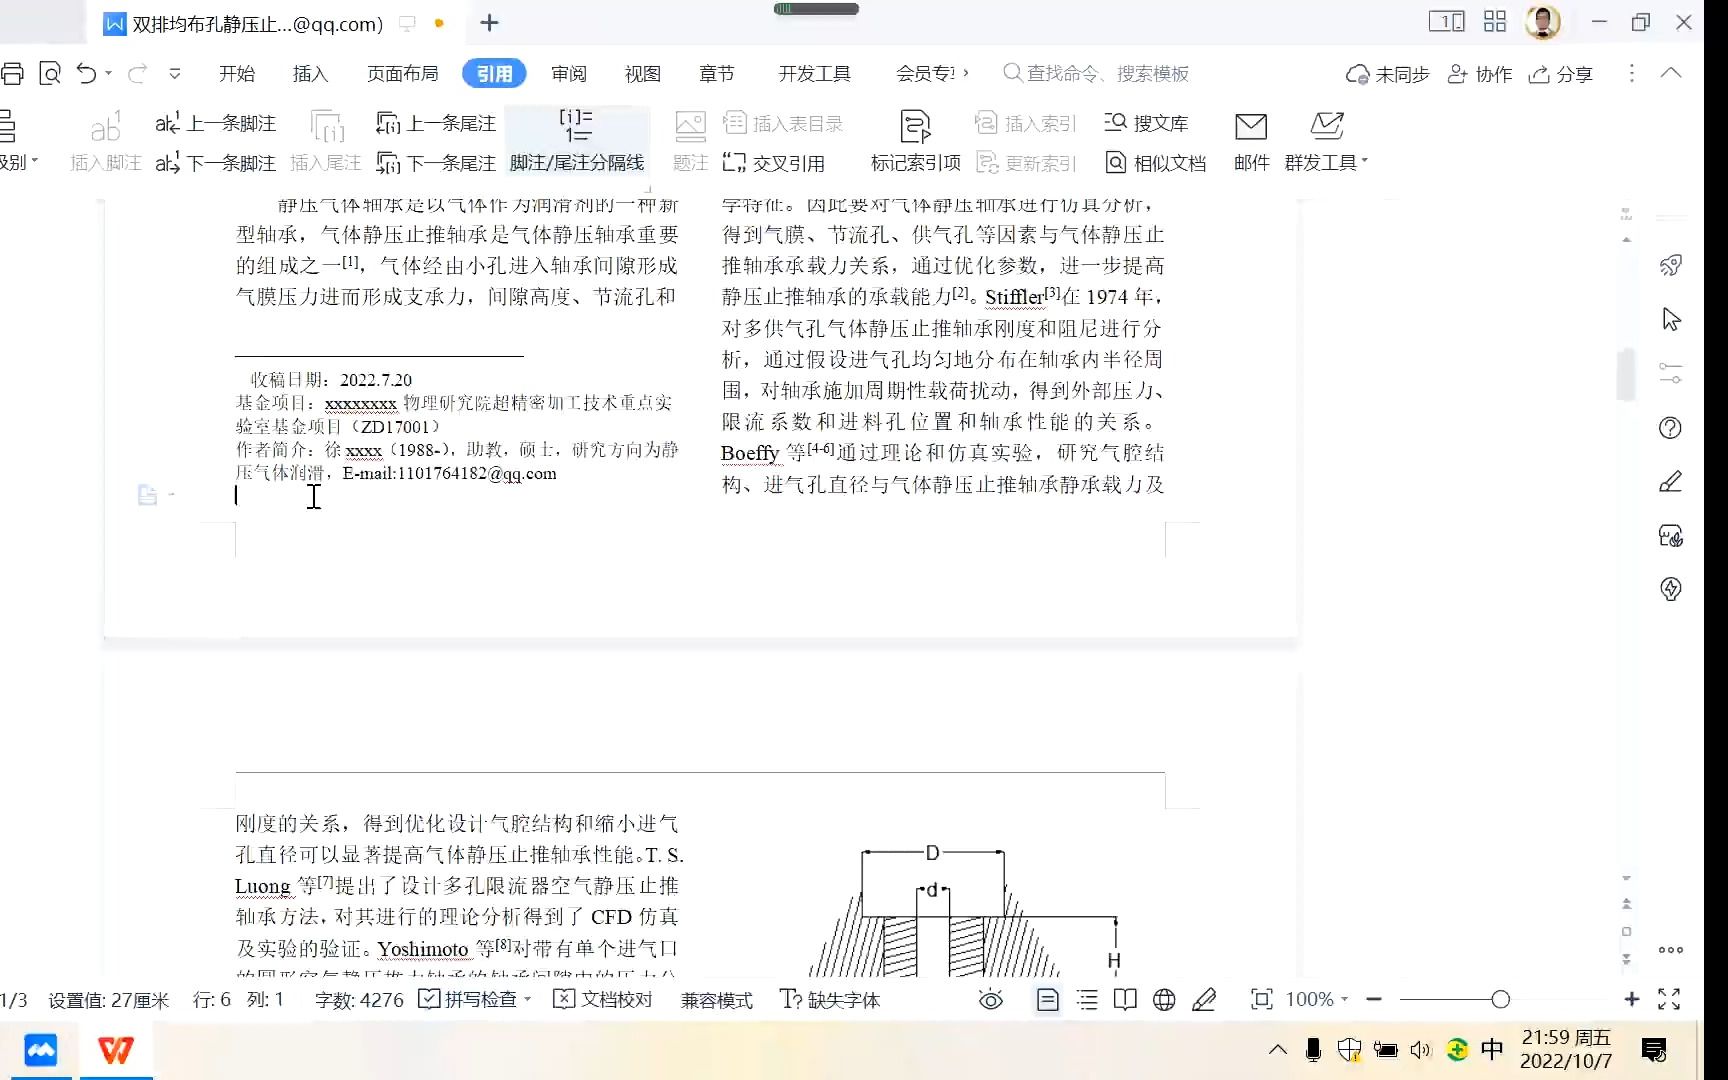Click the lightning bolt icon in sidebar
This screenshot has width=1728, height=1080.
(1670, 589)
